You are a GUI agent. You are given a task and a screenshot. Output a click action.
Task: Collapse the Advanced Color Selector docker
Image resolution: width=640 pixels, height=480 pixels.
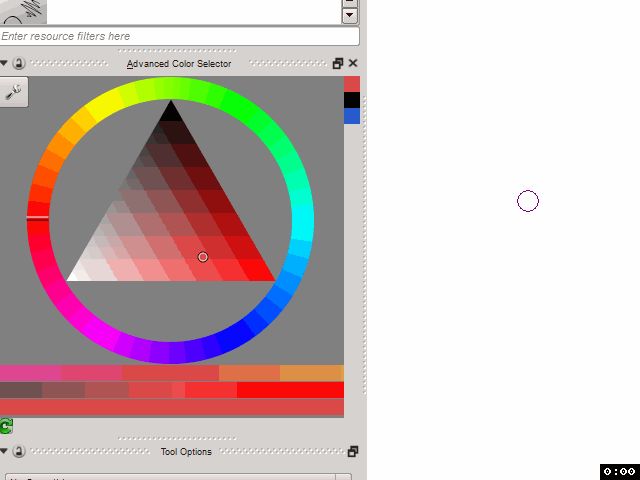(4, 63)
